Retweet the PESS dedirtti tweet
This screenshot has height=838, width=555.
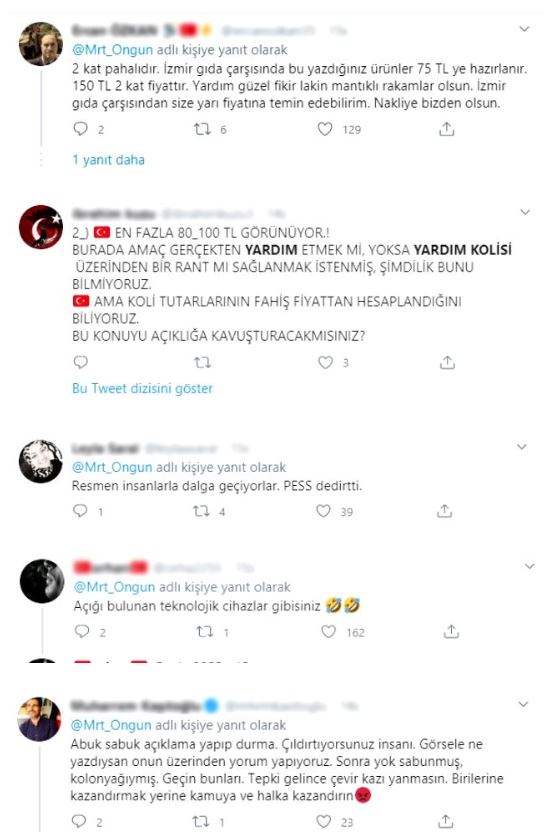click(x=202, y=511)
